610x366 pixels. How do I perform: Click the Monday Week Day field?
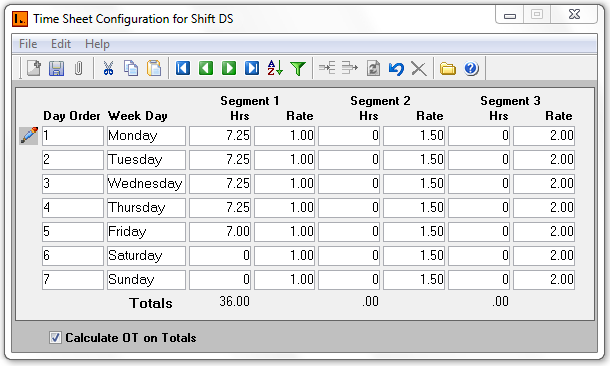146,136
